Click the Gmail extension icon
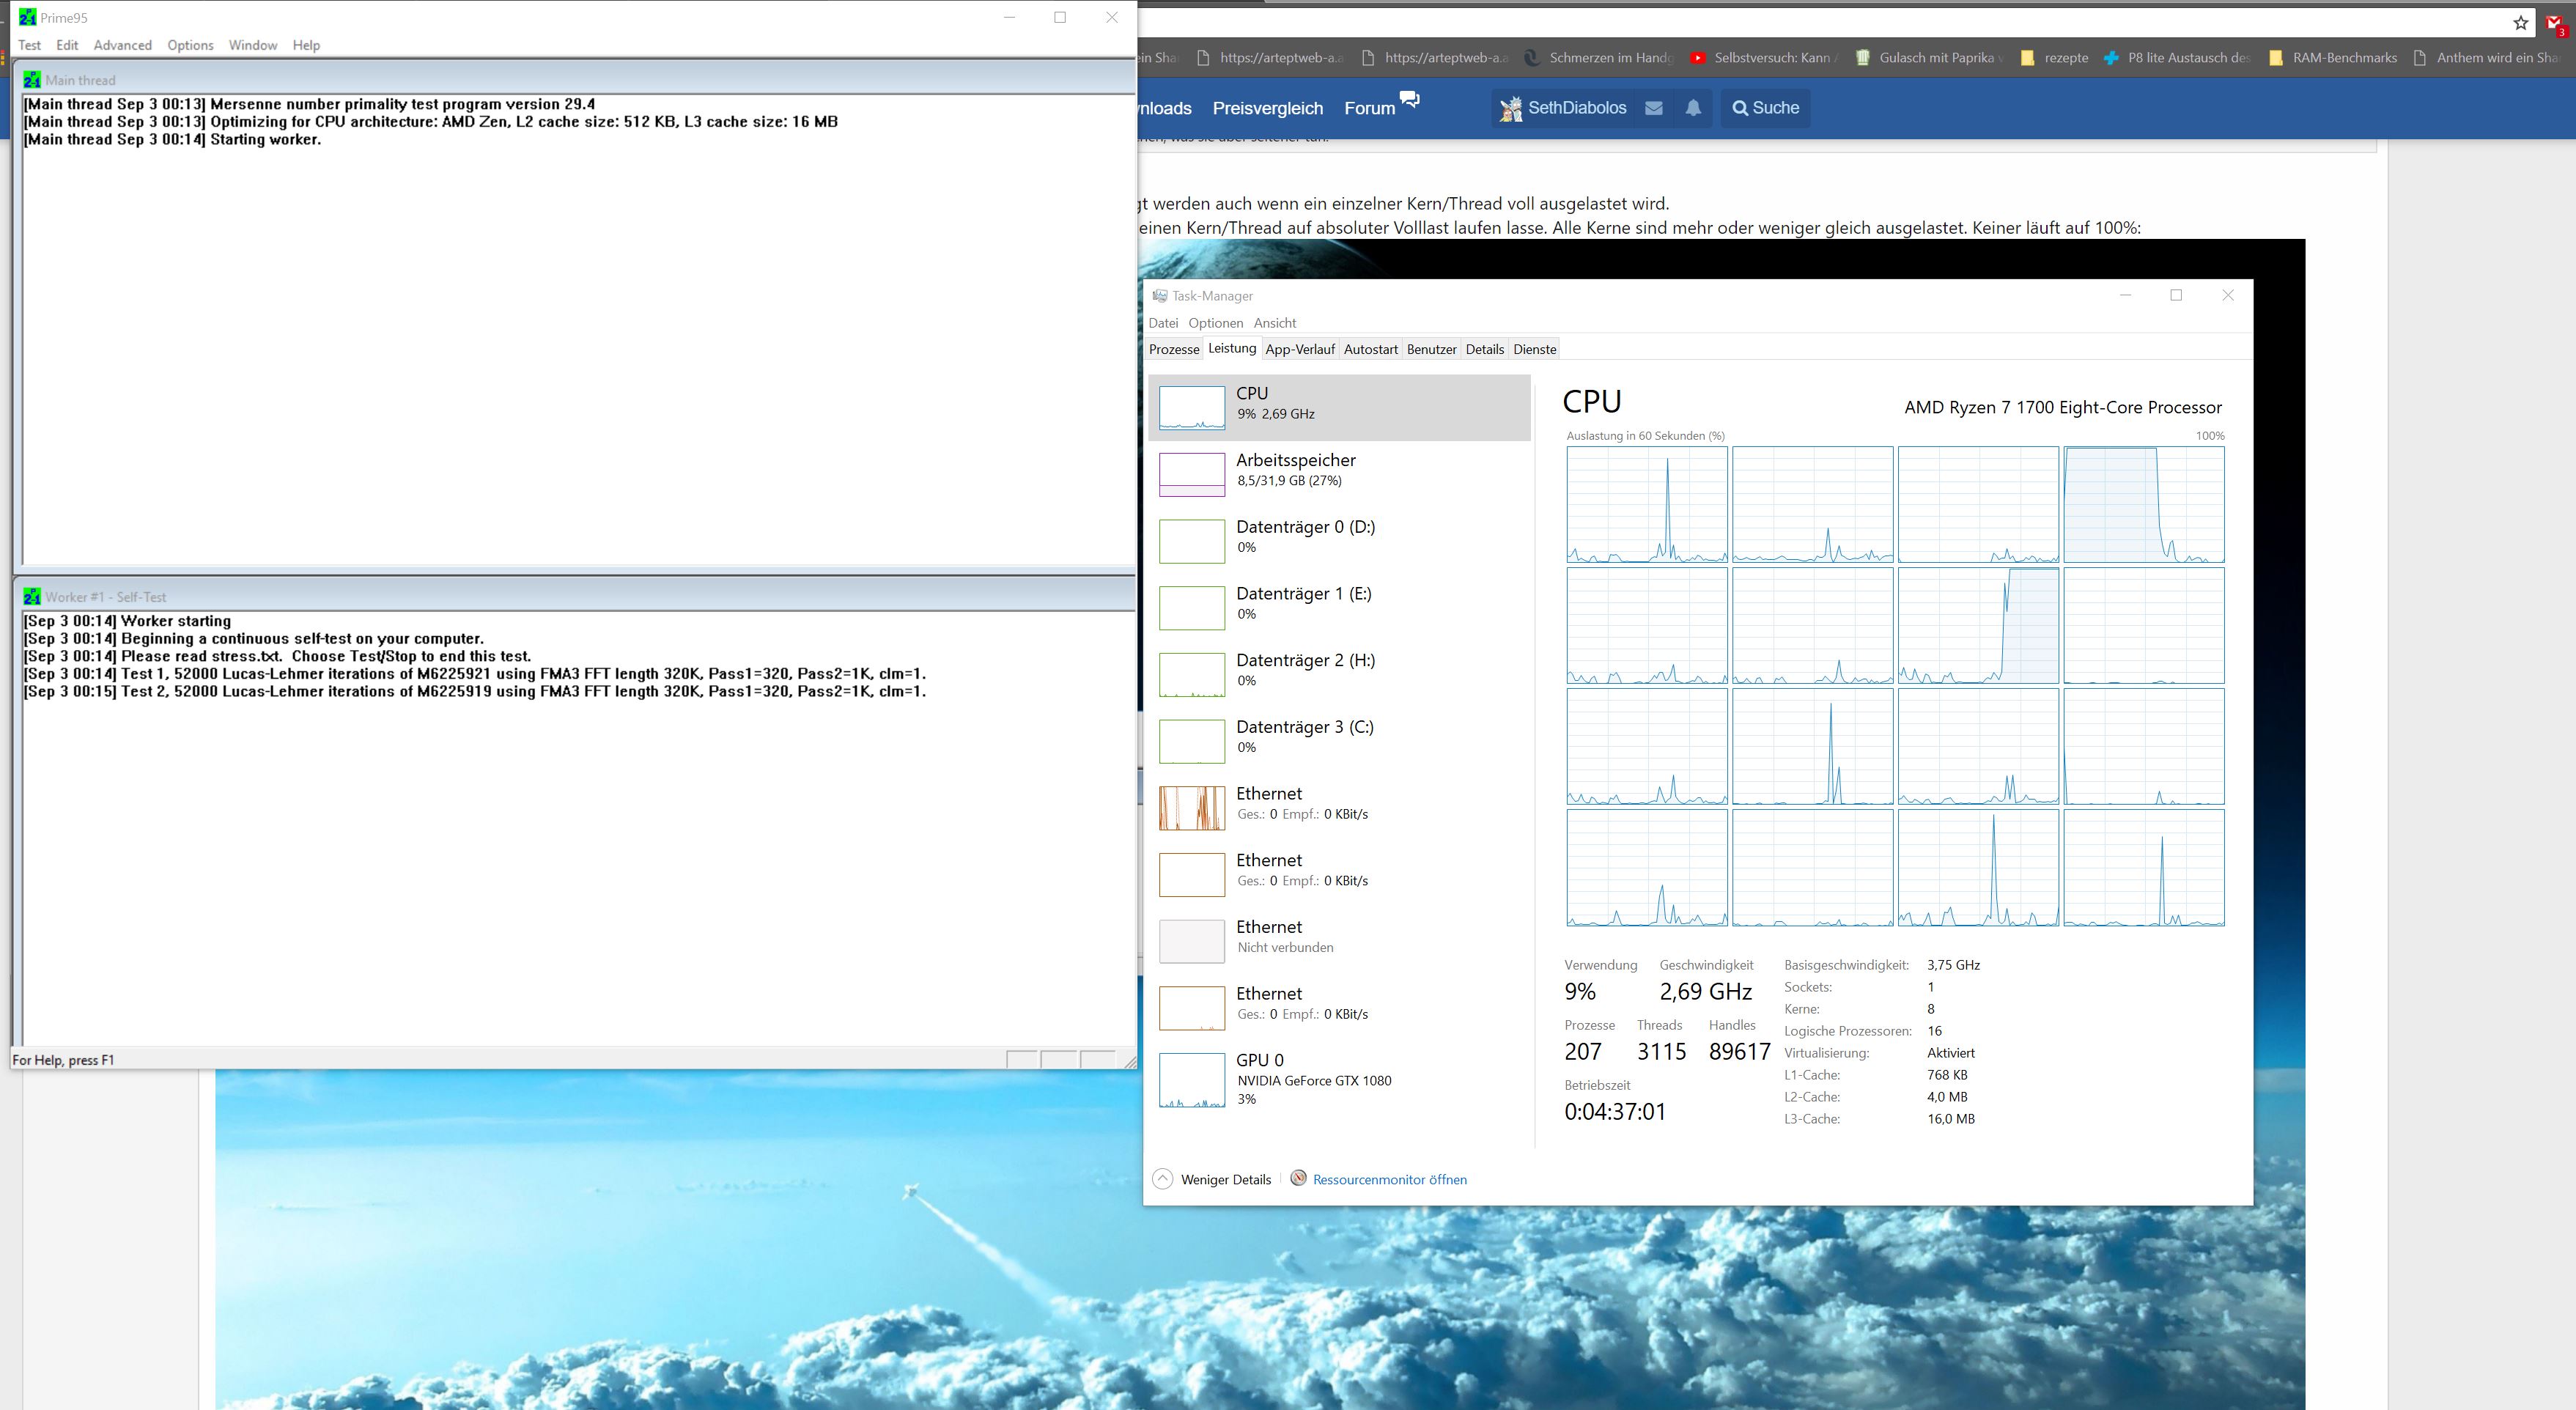The image size is (2576, 1410). [x=2555, y=24]
